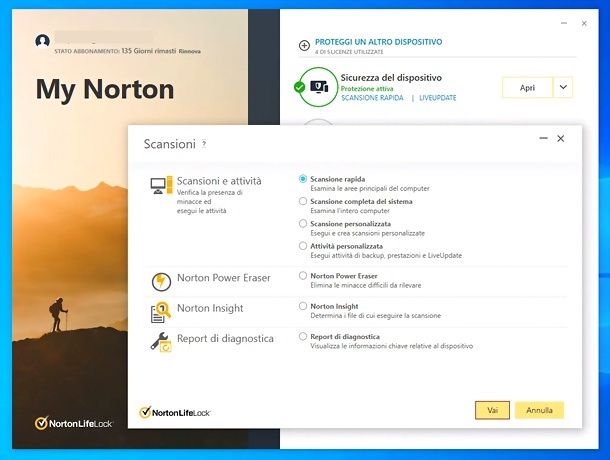Select Scansione completa del sistema option

pos(303,201)
